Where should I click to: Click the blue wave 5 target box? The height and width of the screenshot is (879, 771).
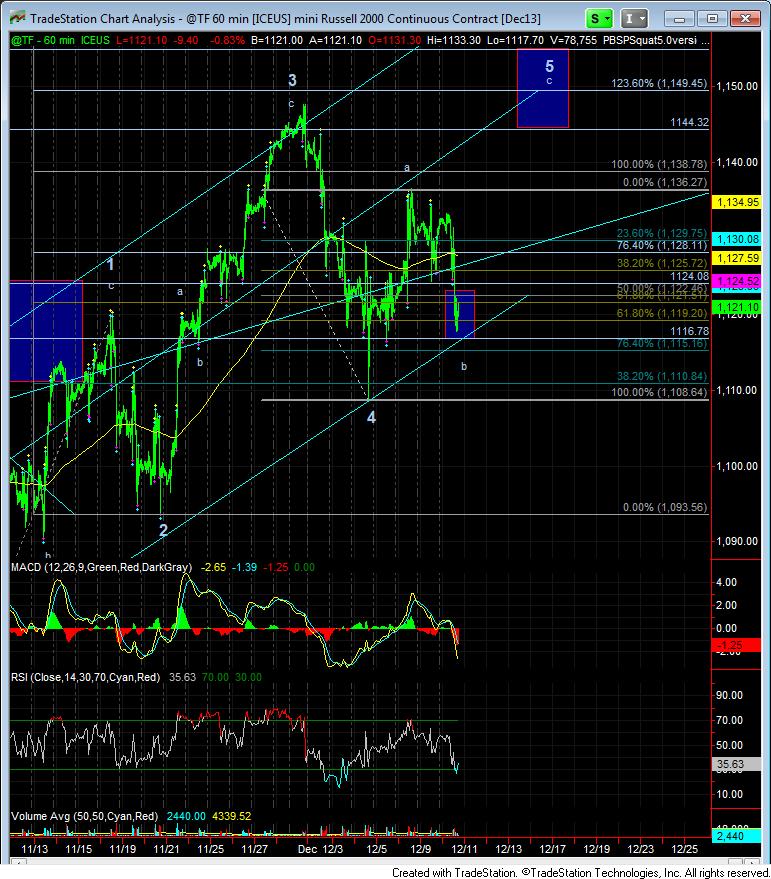click(542, 89)
